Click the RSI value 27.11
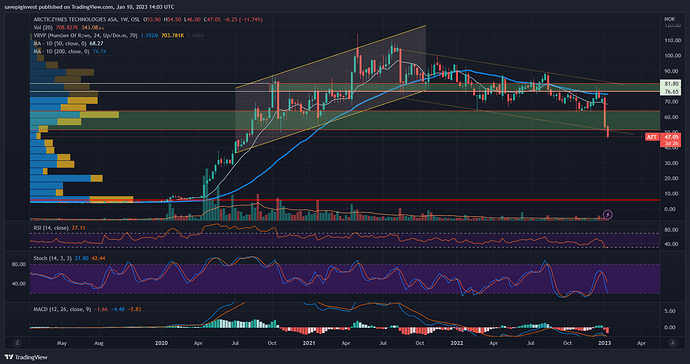 78,228
